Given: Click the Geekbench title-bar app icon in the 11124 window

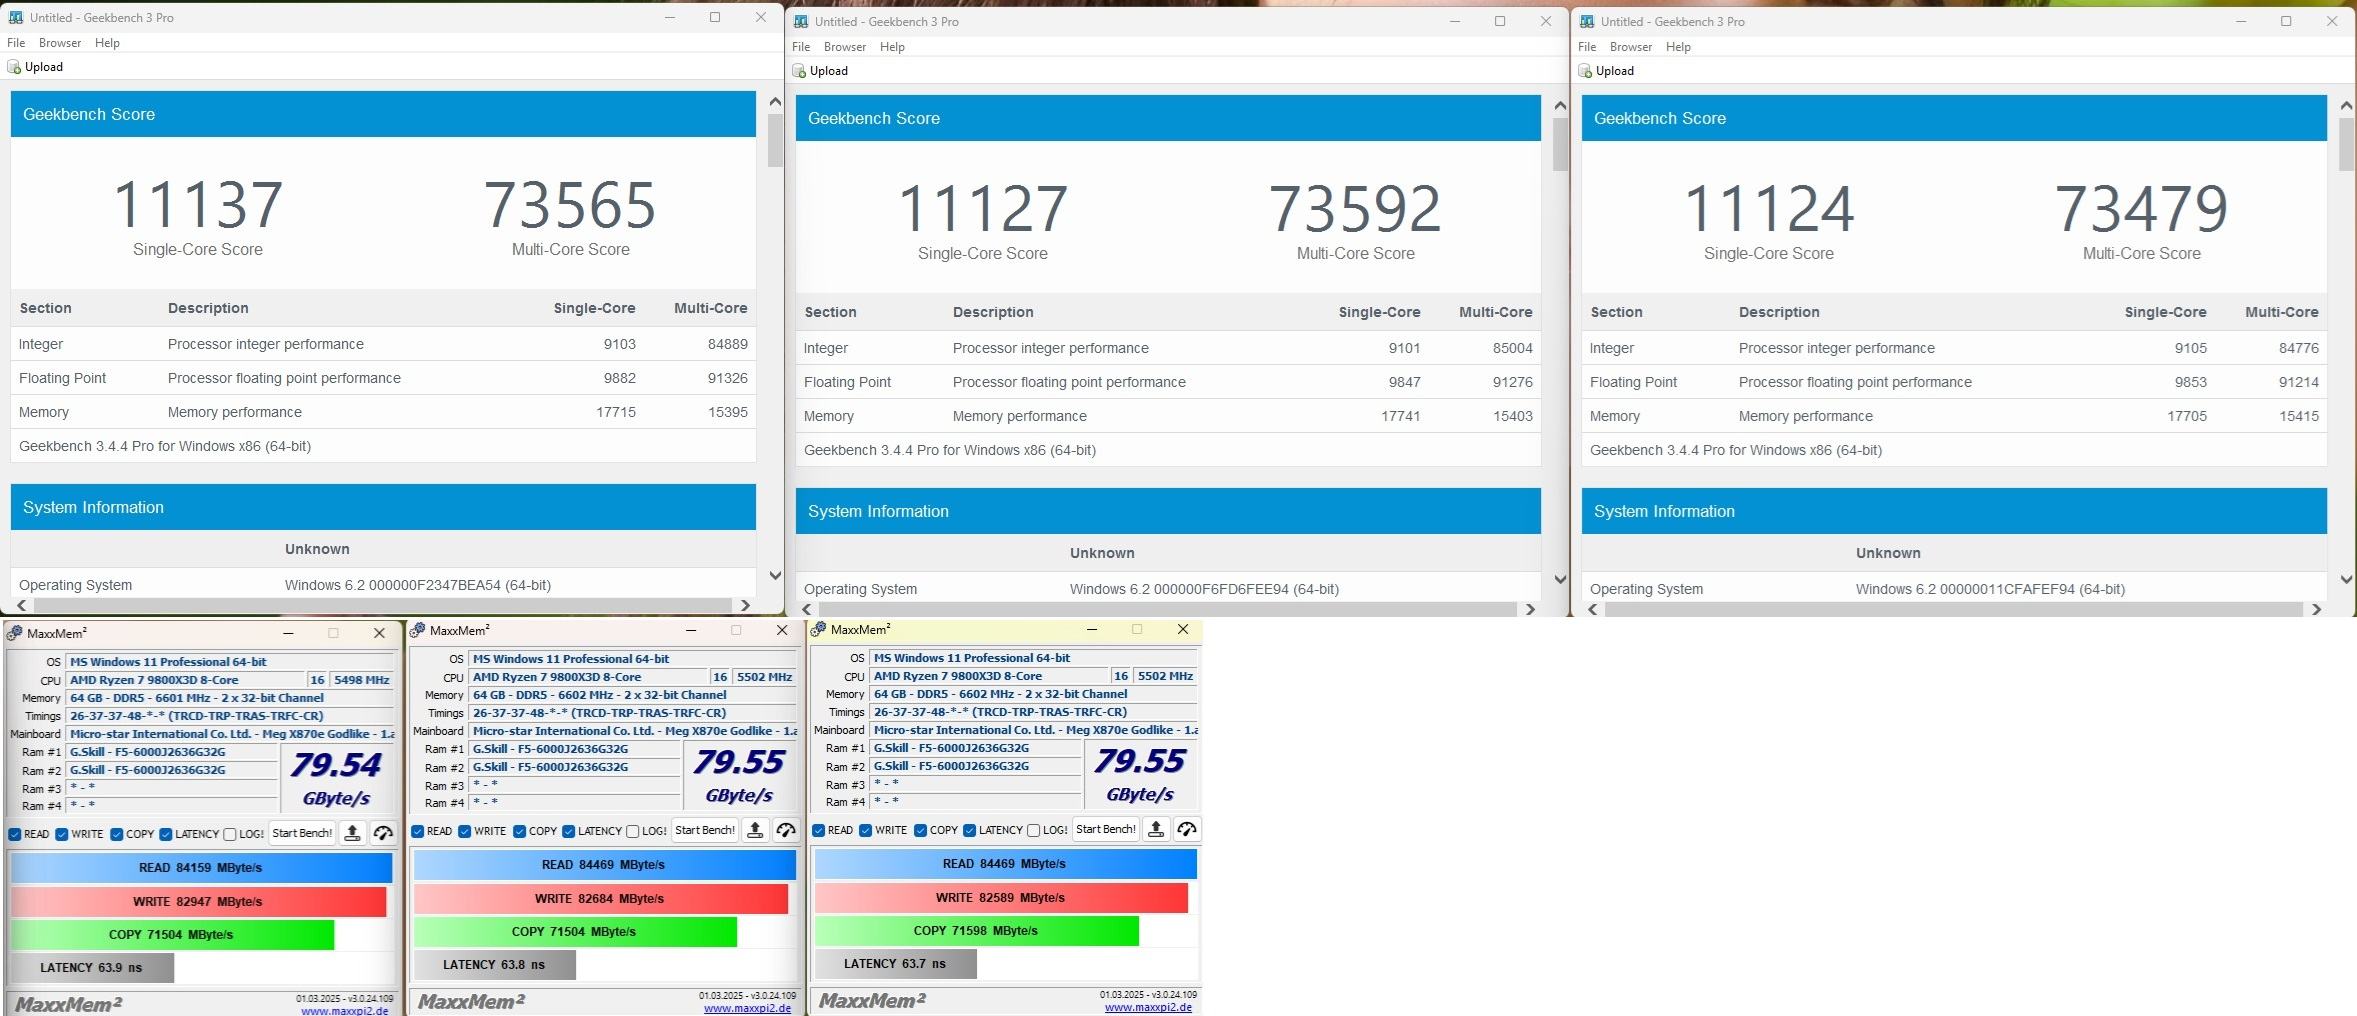Looking at the screenshot, I should tap(1587, 21).
